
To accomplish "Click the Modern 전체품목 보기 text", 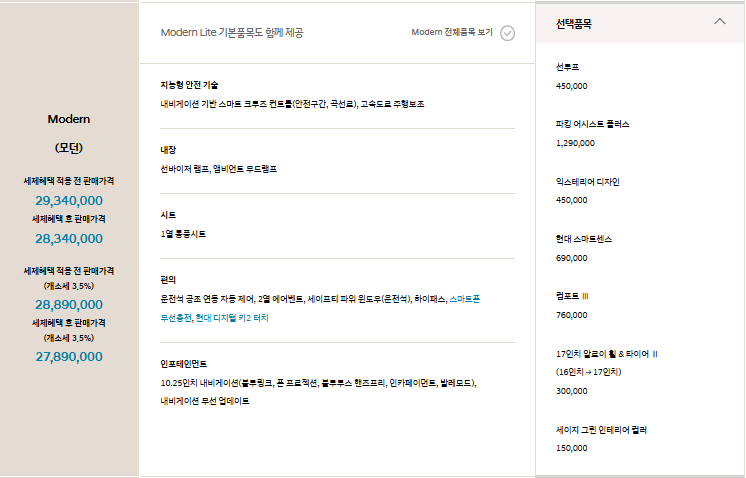I will click(x=452, y=32).
